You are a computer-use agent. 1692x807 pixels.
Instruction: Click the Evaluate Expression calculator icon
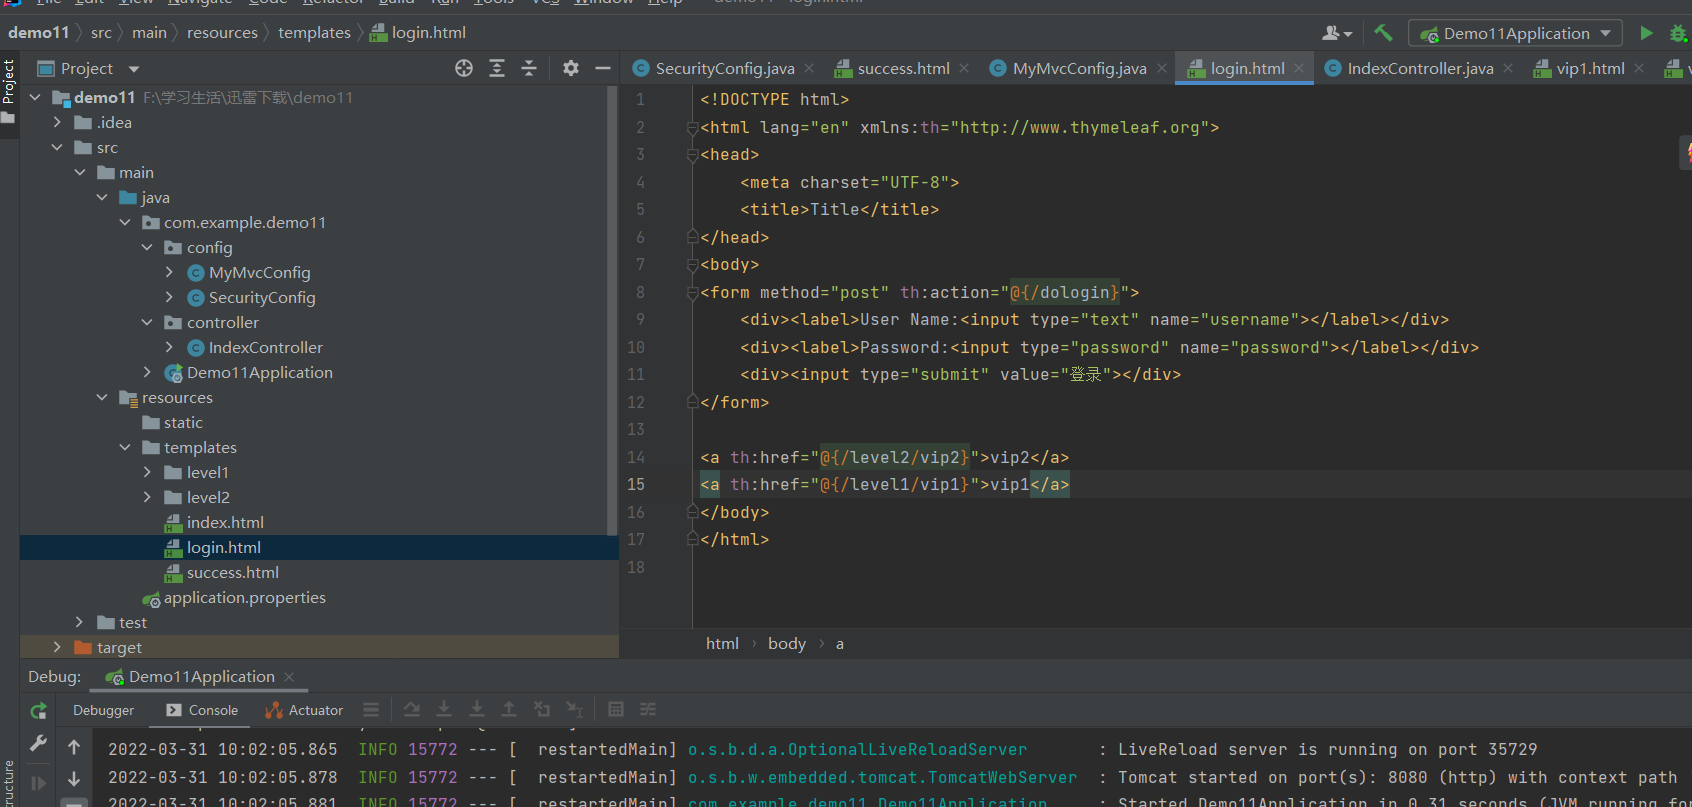pos(616,709)
